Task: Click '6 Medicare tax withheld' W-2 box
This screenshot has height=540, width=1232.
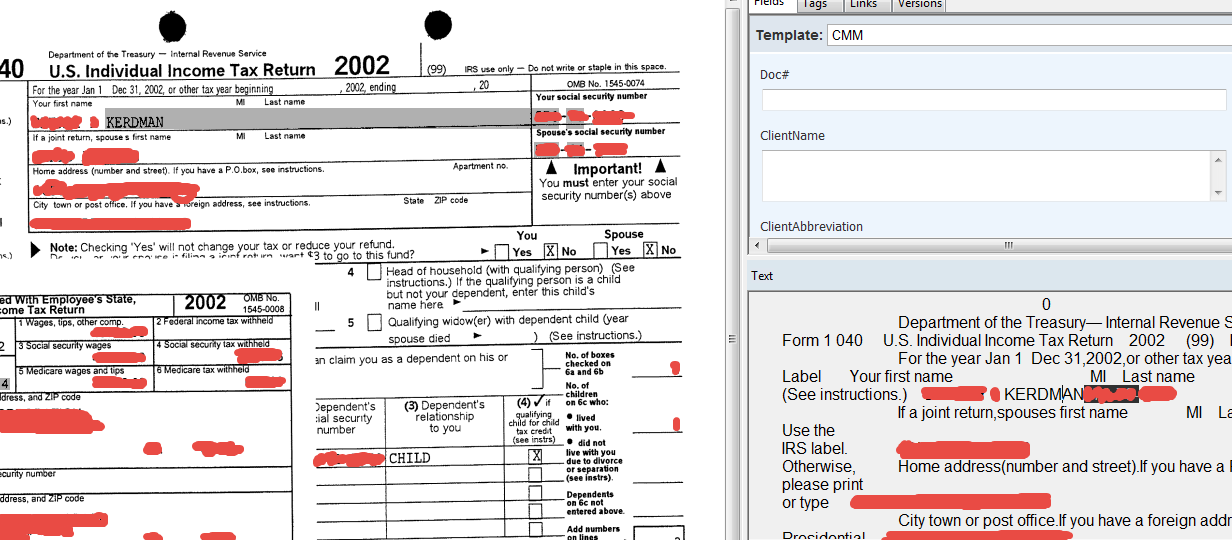Action: [221, 376]
